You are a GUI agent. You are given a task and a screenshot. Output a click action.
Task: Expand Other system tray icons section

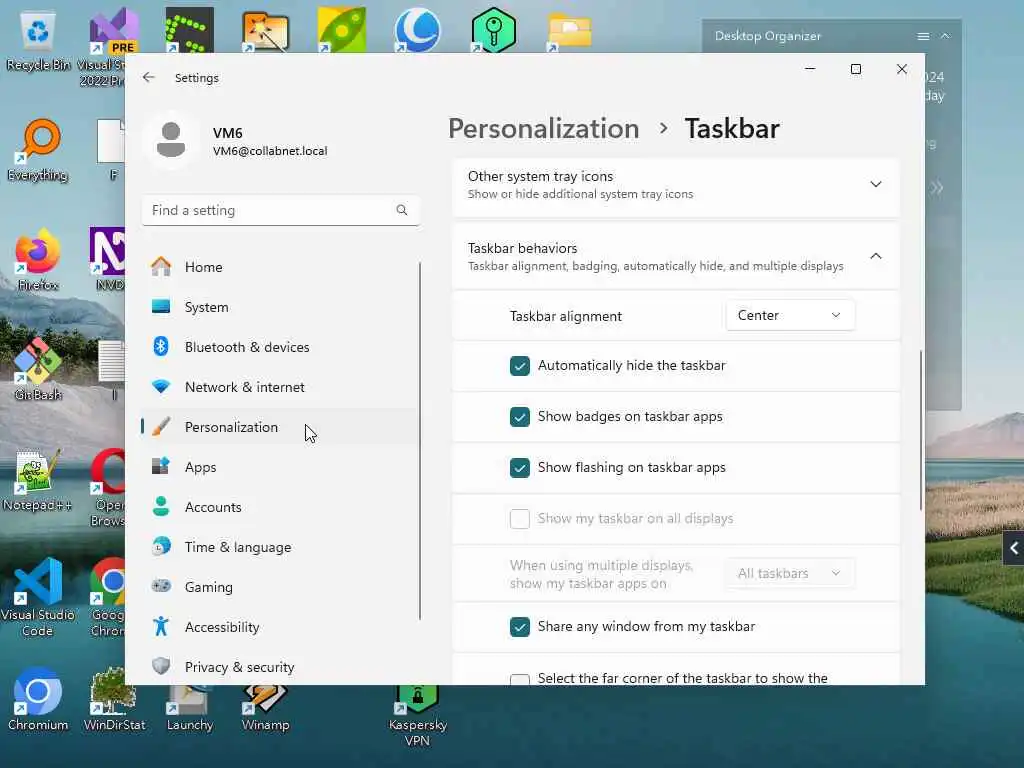(876, 184)
